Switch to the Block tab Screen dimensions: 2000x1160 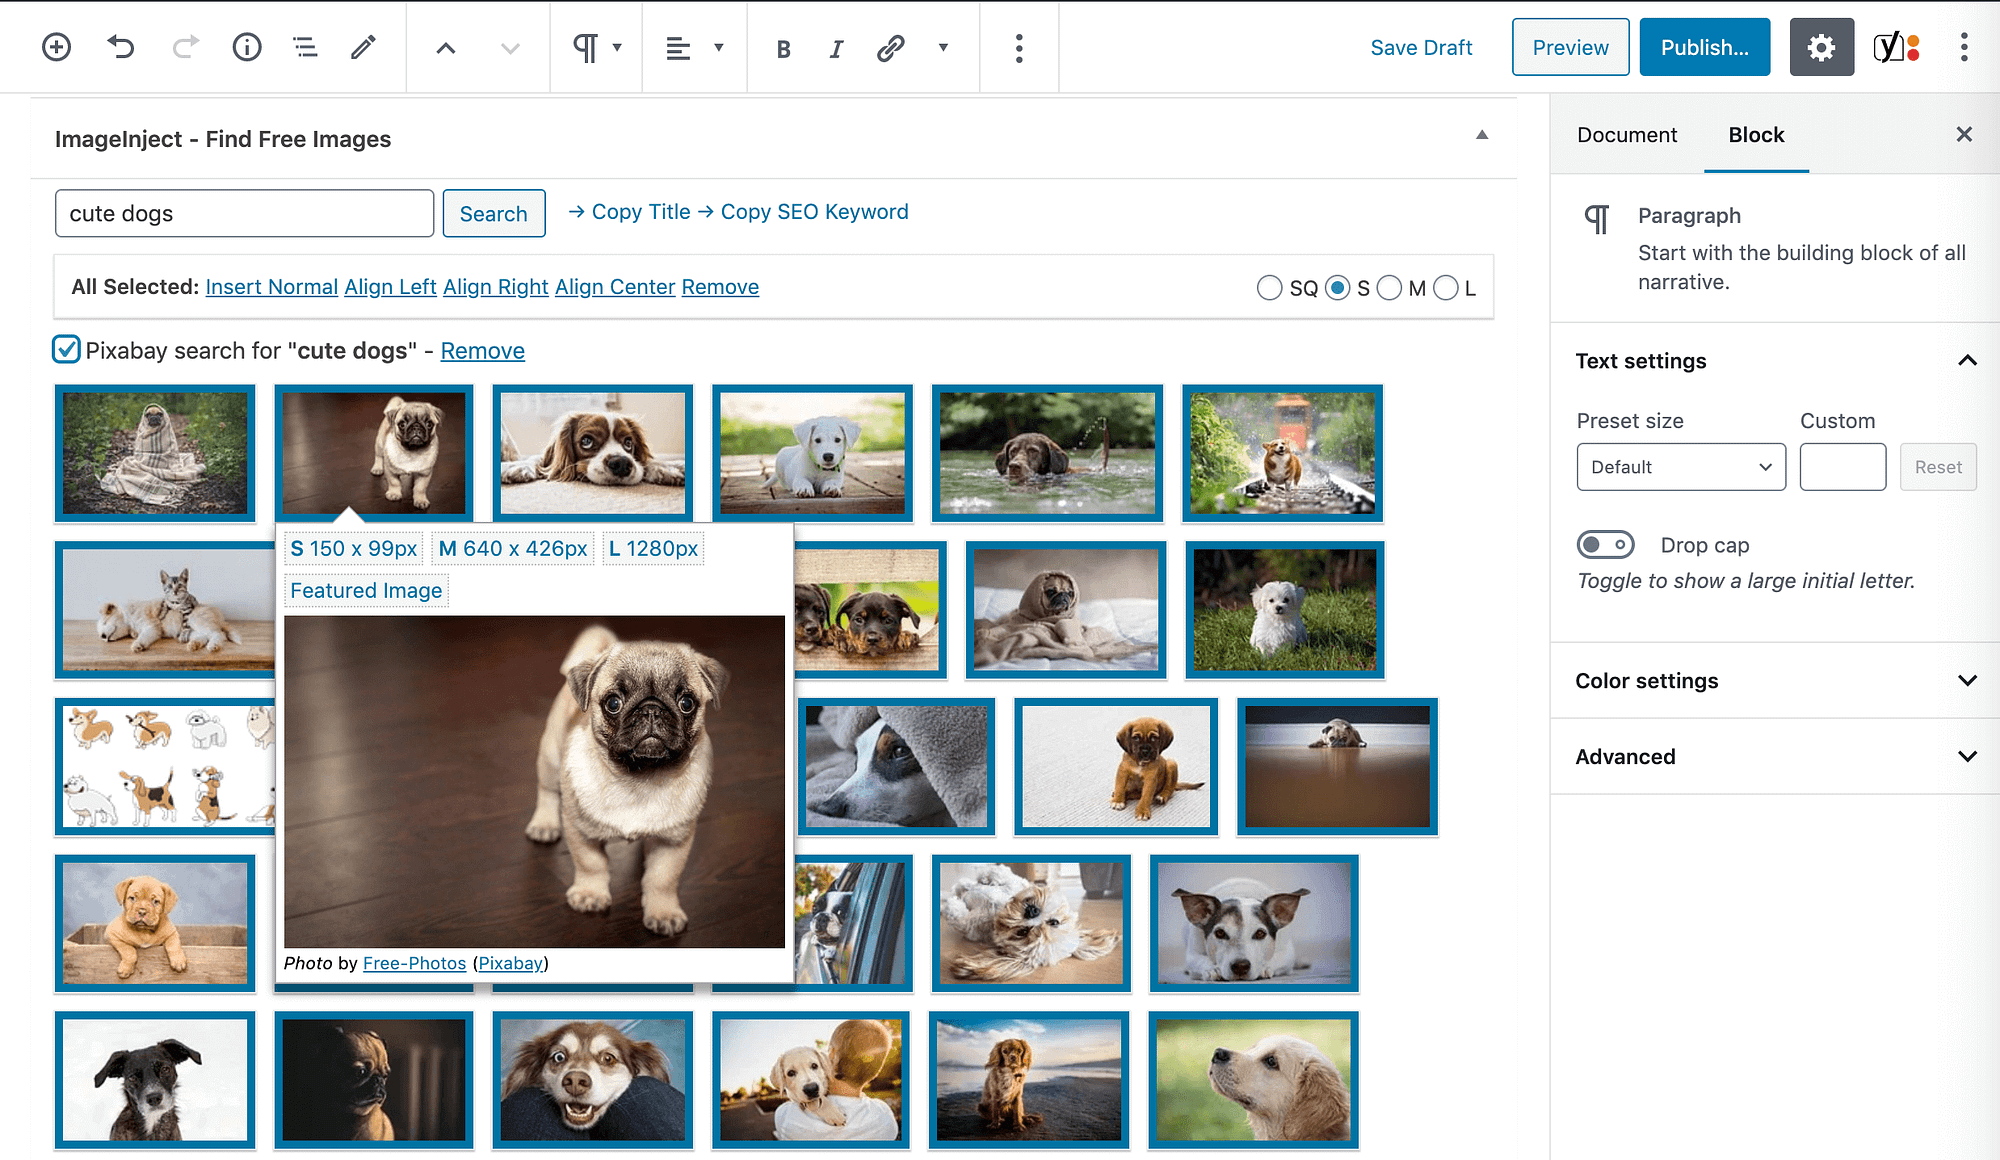tap(1756, 134)
